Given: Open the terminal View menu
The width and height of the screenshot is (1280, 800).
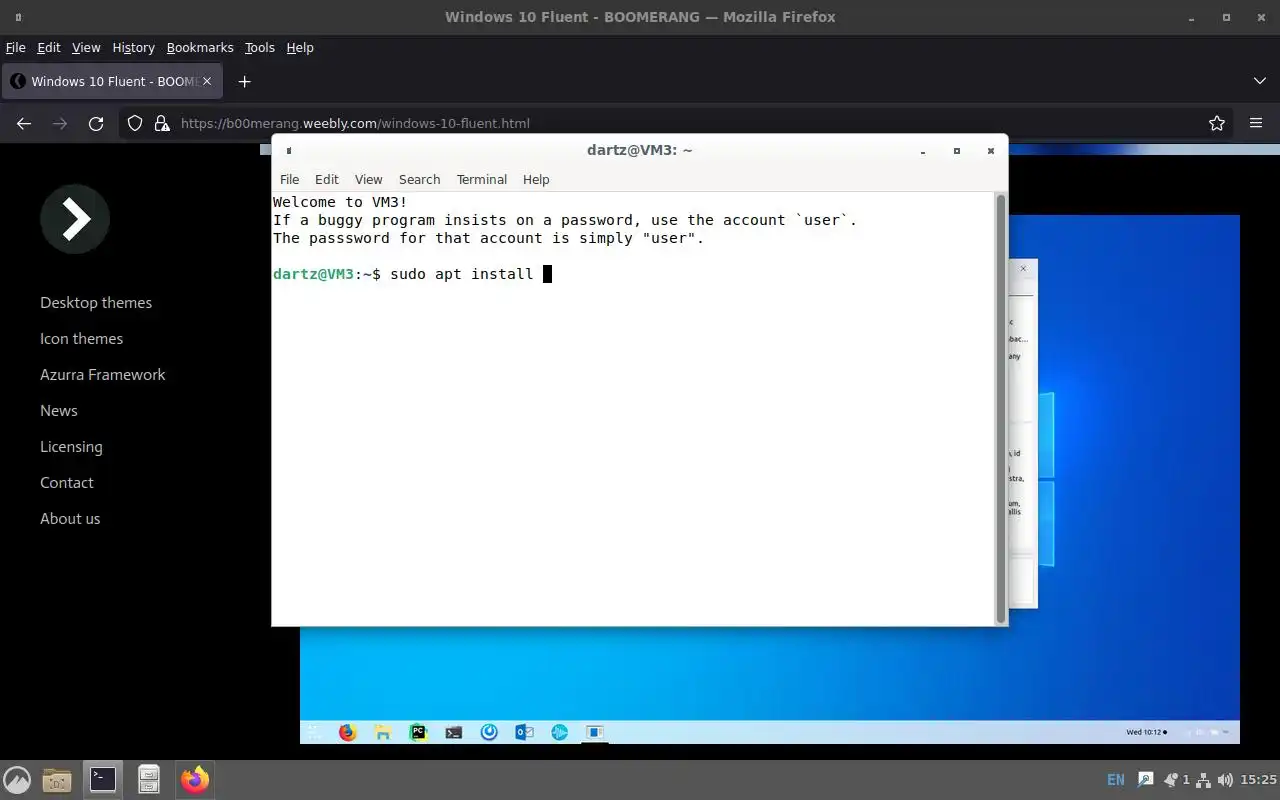Looking at the screenshot, I should [369, 179].
